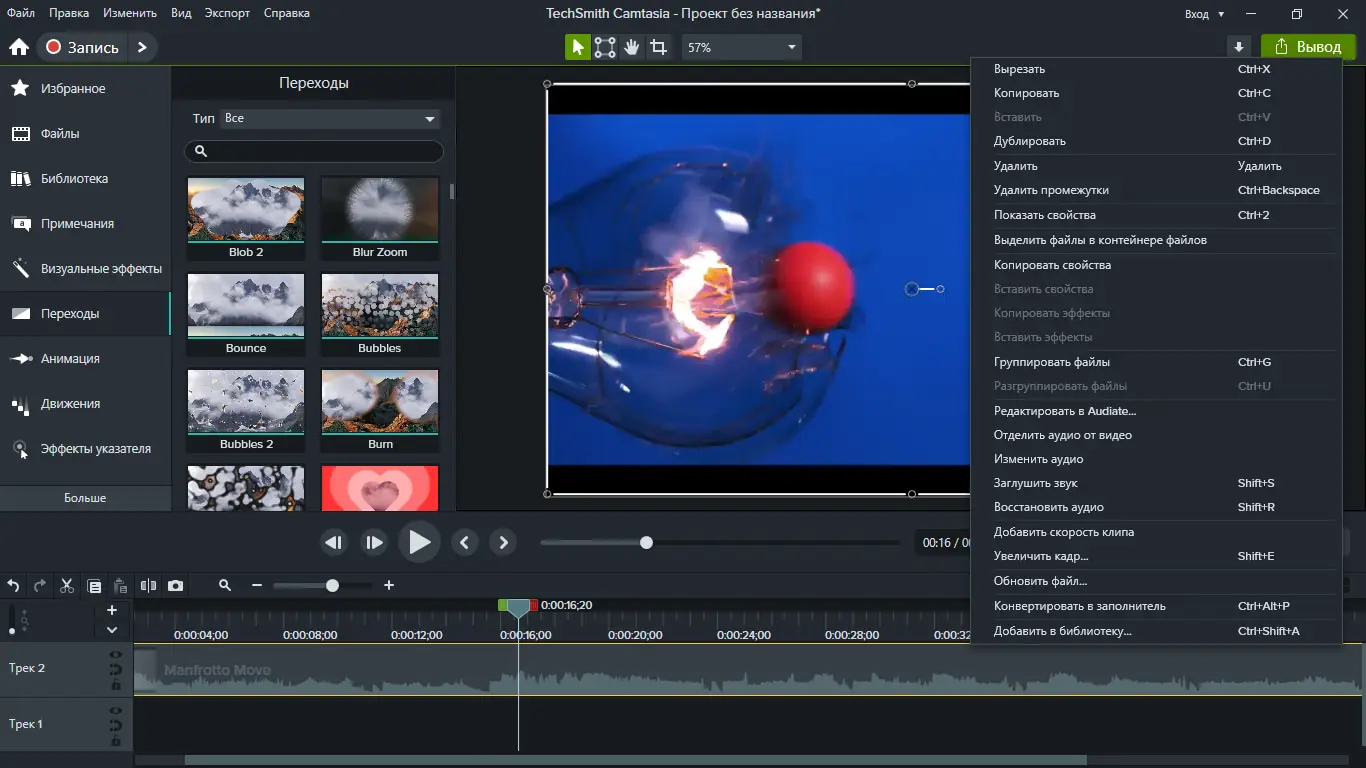Viewport: 1366px width, 768px height.
Task: Open the Экспорт menu
Action: 227,13
